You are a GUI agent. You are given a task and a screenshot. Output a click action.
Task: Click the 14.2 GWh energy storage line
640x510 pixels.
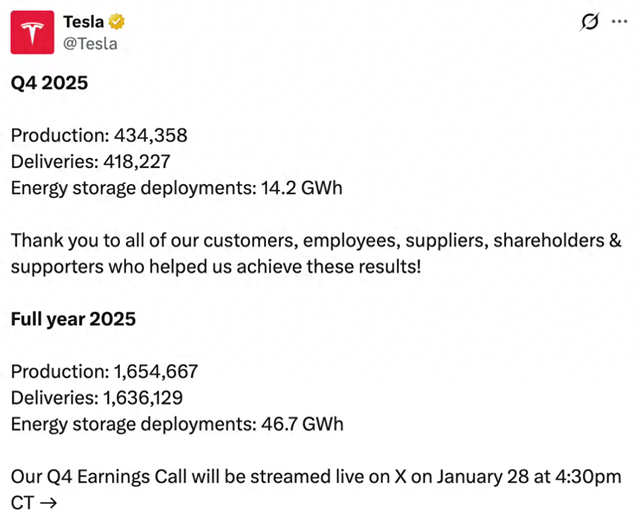coord(176,187)
